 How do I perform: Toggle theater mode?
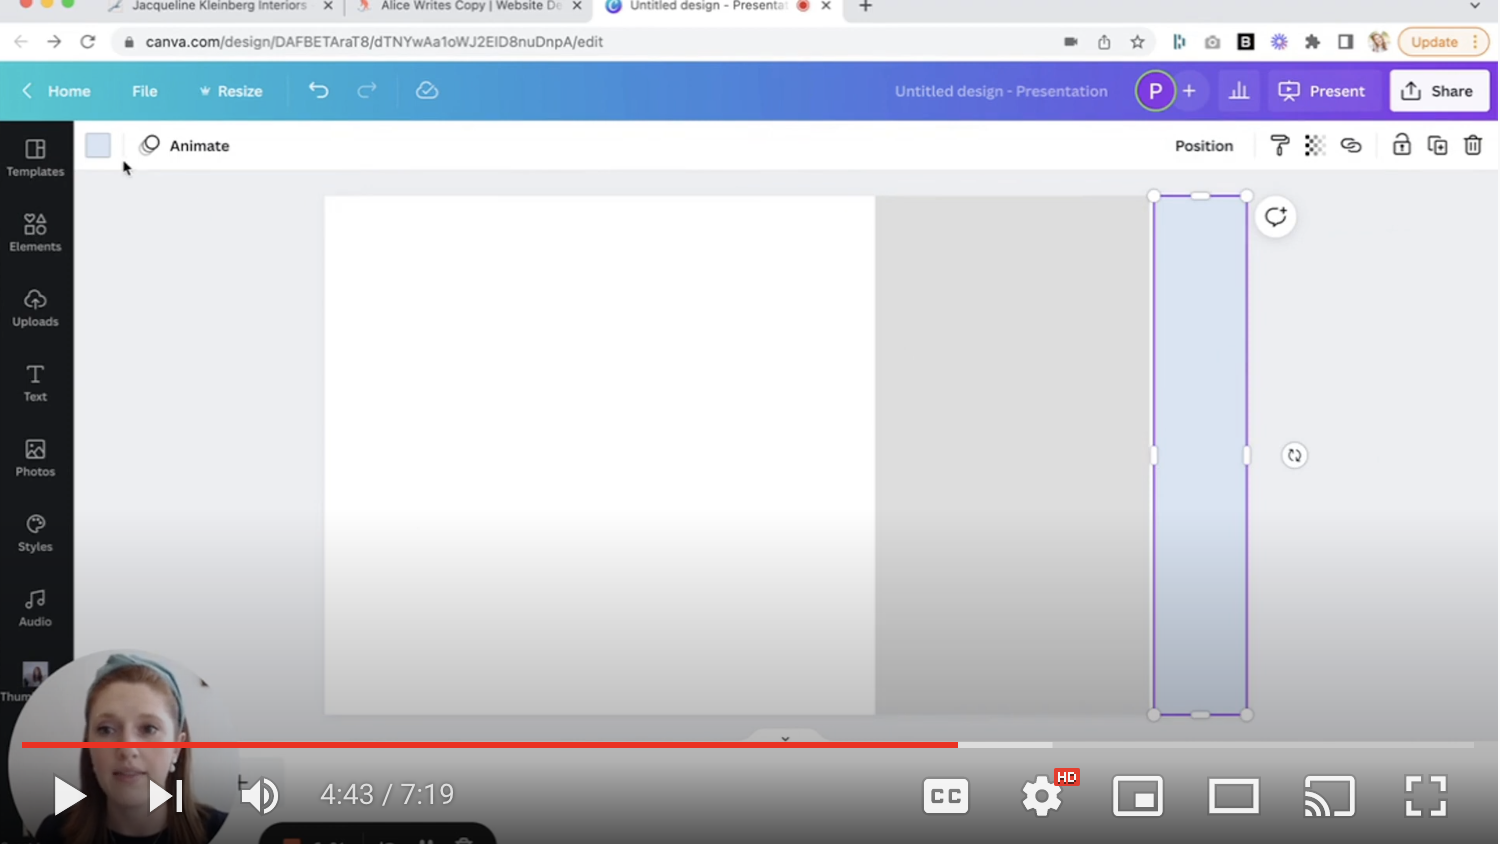[1234, 796]
